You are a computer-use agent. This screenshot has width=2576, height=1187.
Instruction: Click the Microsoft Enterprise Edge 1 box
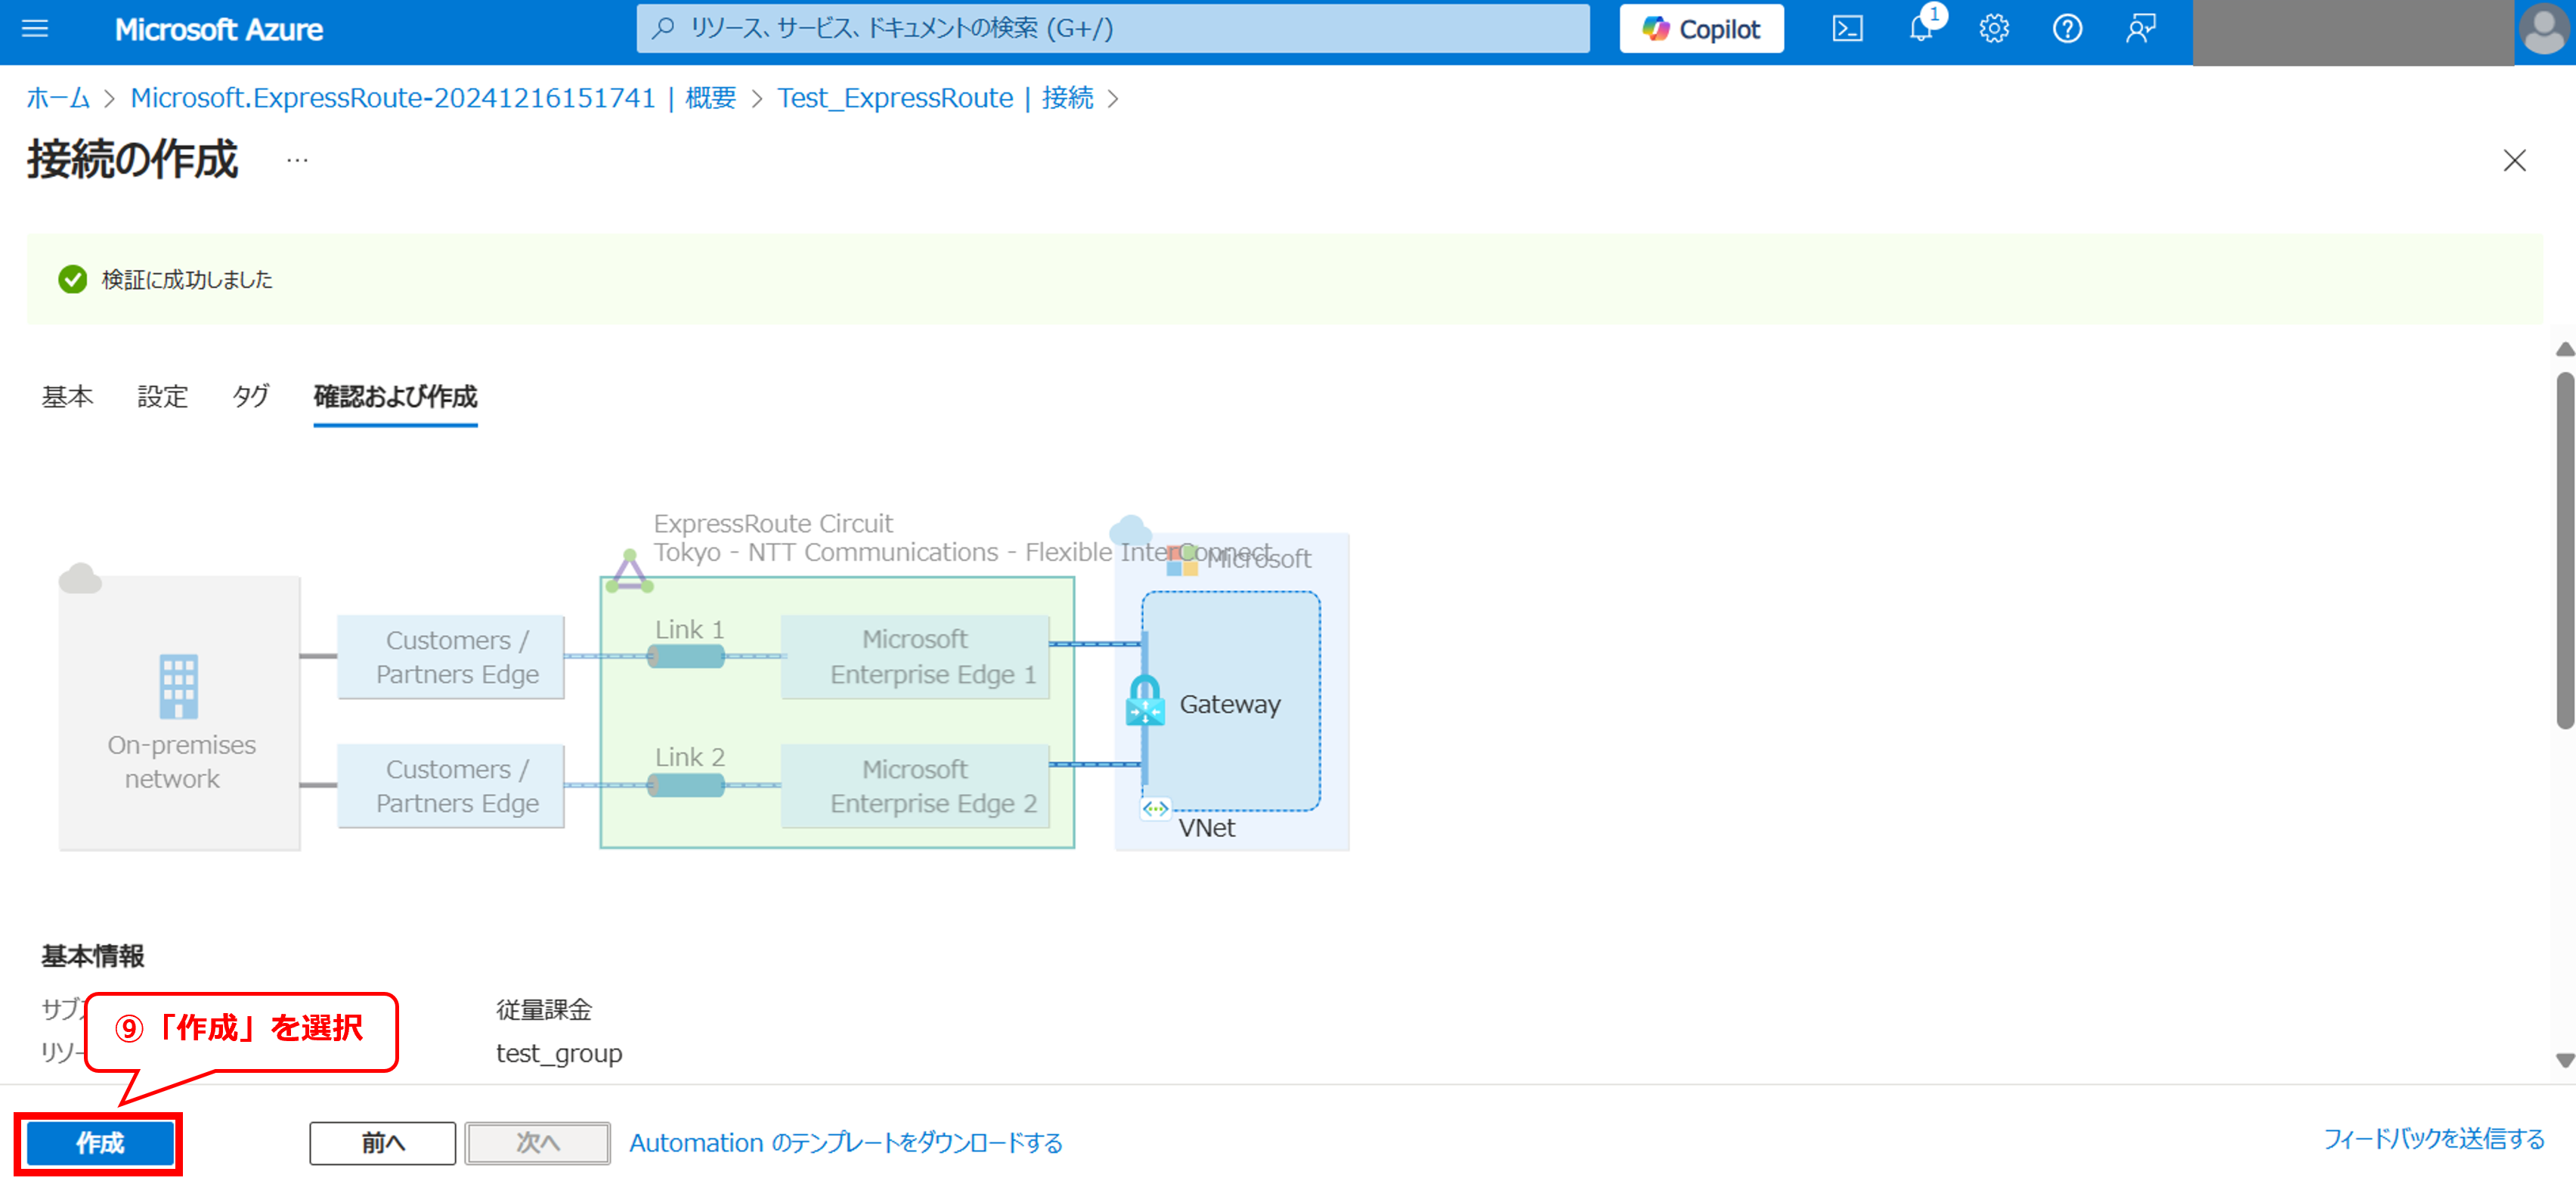pyautogui.click(x=915, y=657)
